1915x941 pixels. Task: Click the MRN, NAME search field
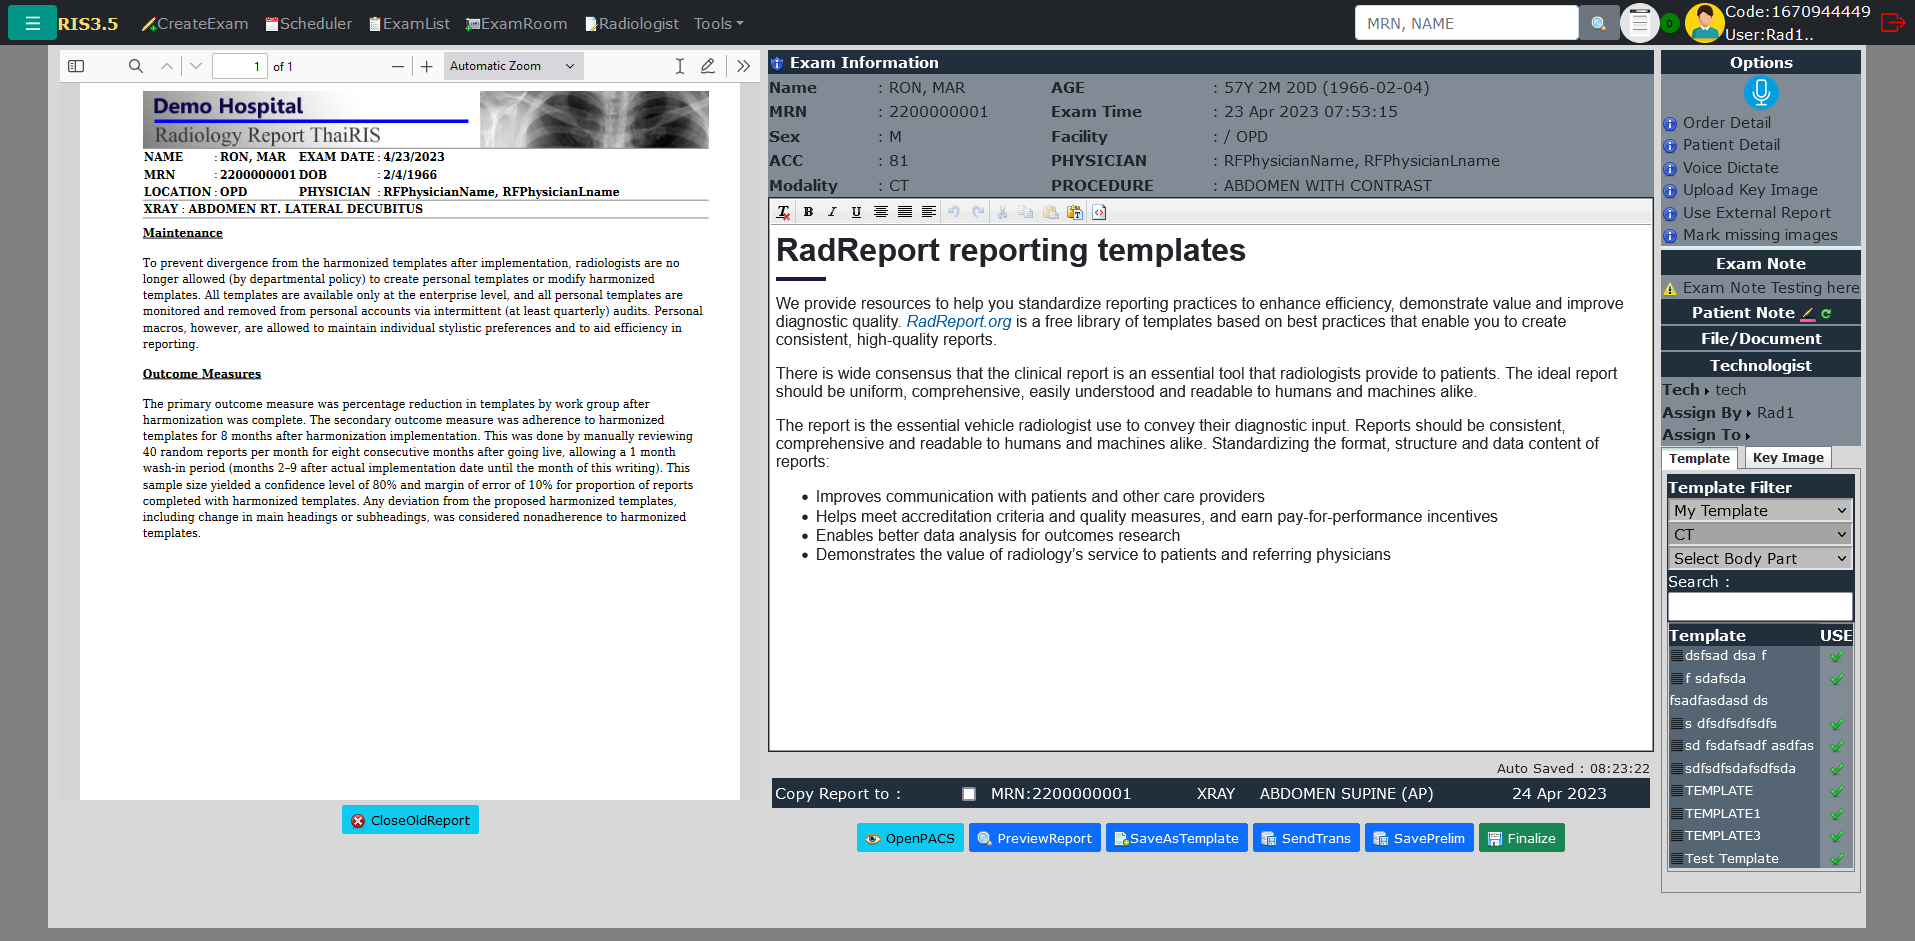[1465, 23]
